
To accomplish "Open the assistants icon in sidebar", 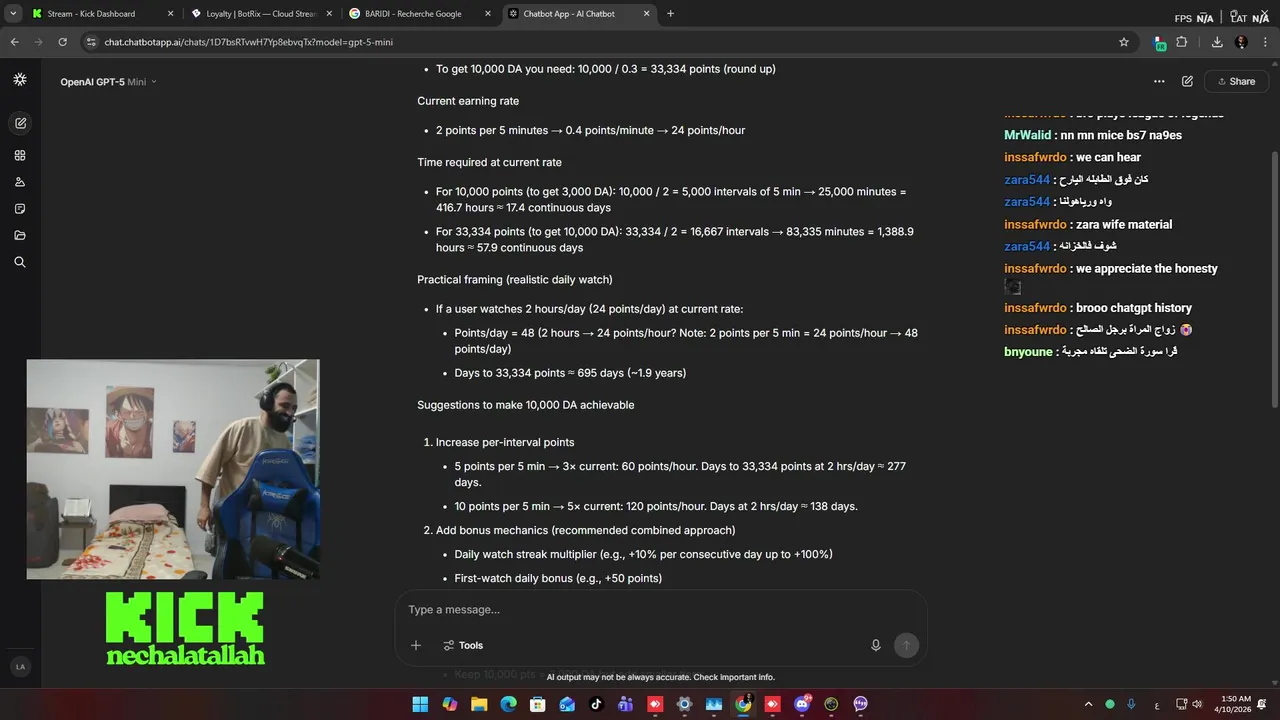I will click(x=20, y=182).
